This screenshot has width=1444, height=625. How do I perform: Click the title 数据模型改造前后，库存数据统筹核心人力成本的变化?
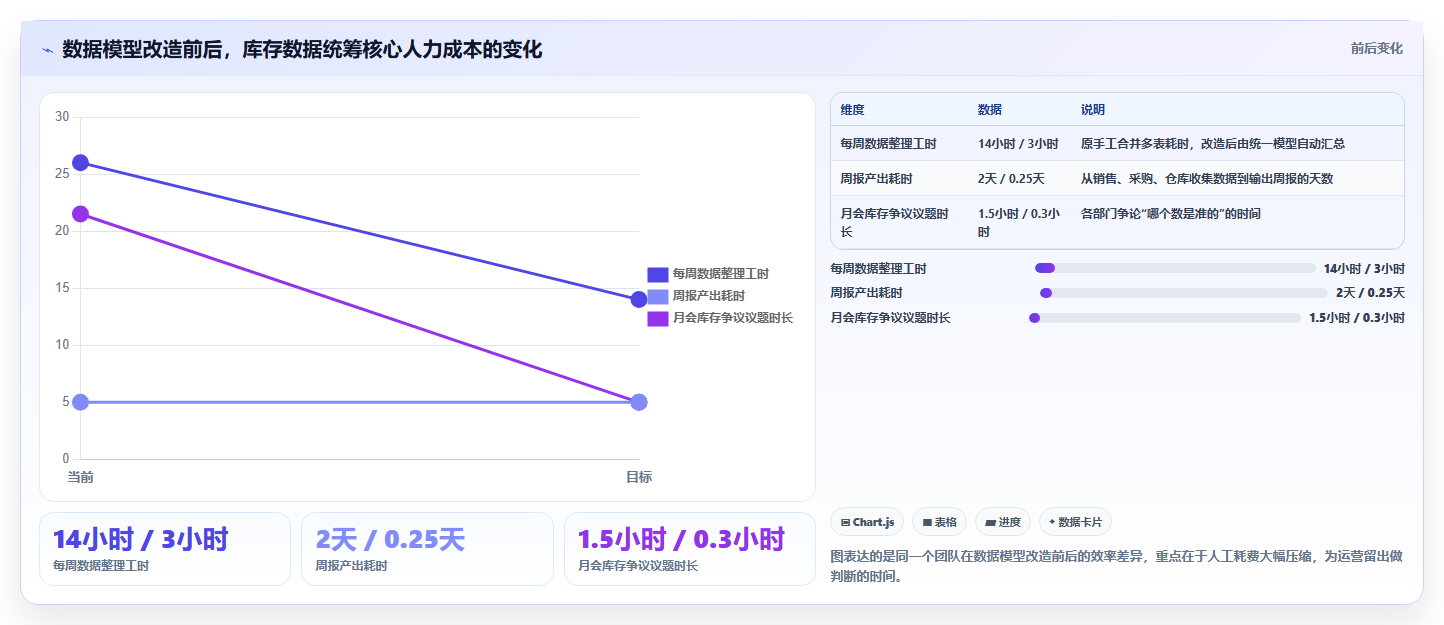click(x=302, y=49)
